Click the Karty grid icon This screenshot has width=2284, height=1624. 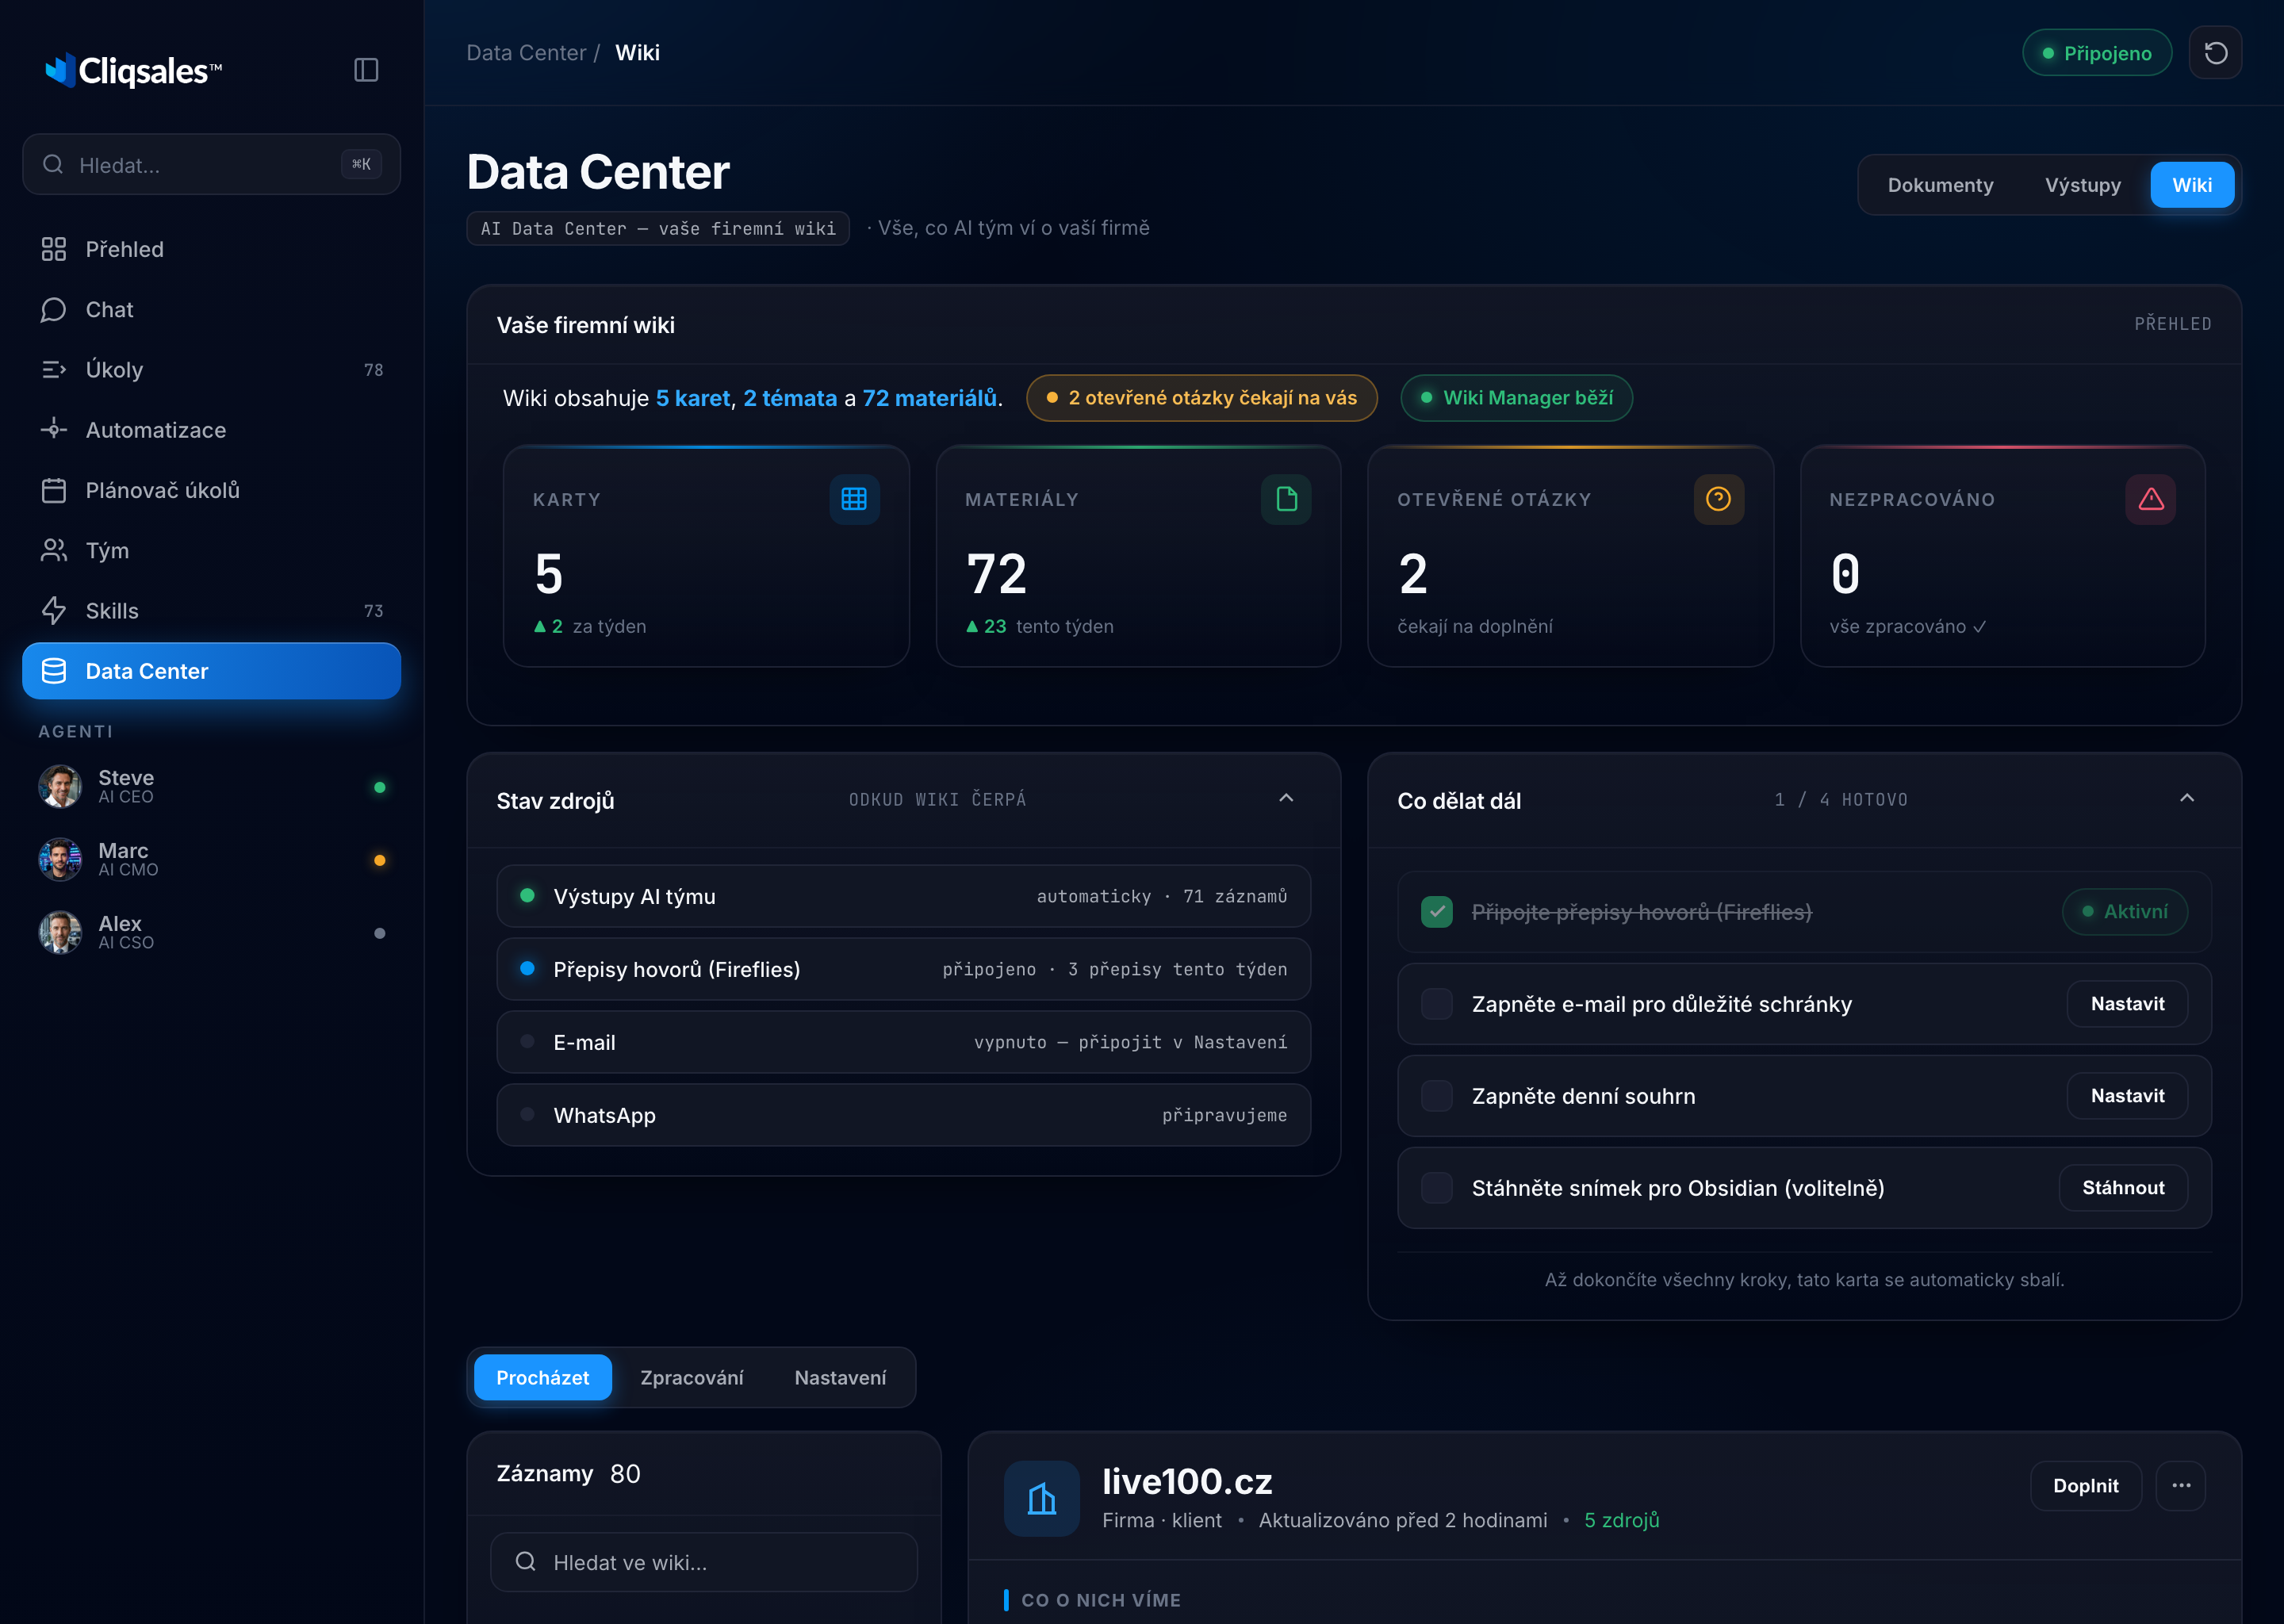854,499
